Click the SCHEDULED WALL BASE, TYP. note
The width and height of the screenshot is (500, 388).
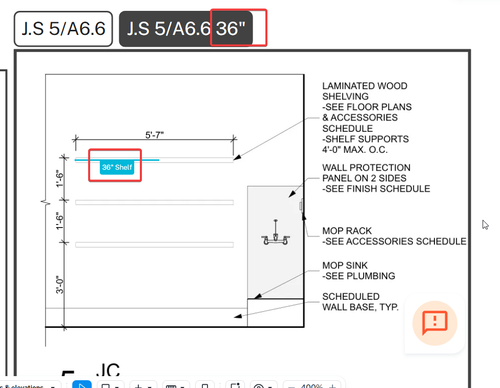[x=360, y=302]
